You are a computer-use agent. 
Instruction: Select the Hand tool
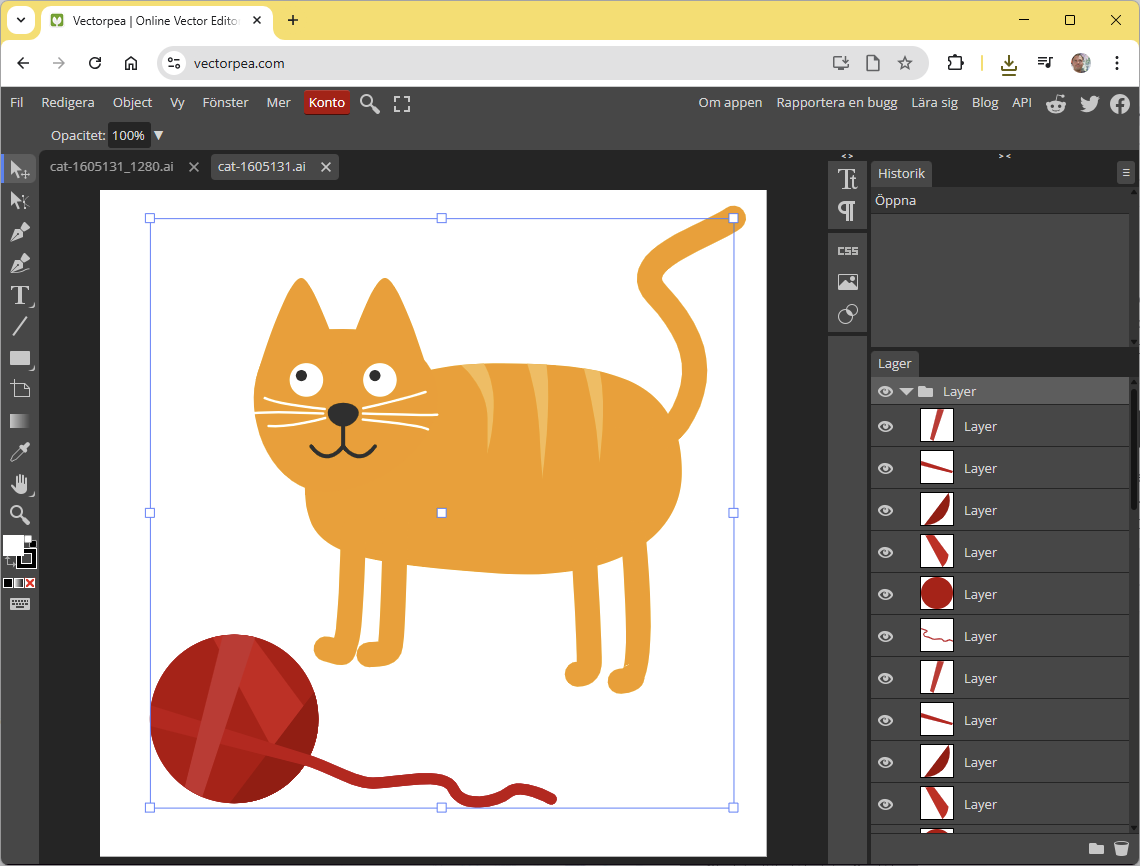point(20,484)
